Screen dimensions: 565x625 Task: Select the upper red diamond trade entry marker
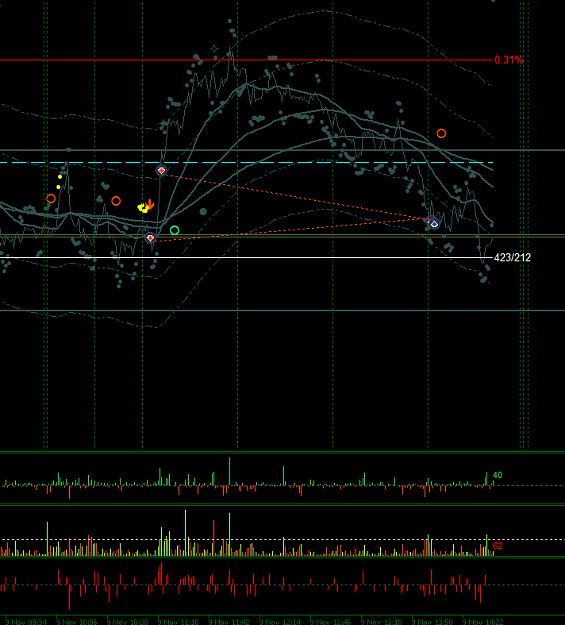tap(161, 171)
